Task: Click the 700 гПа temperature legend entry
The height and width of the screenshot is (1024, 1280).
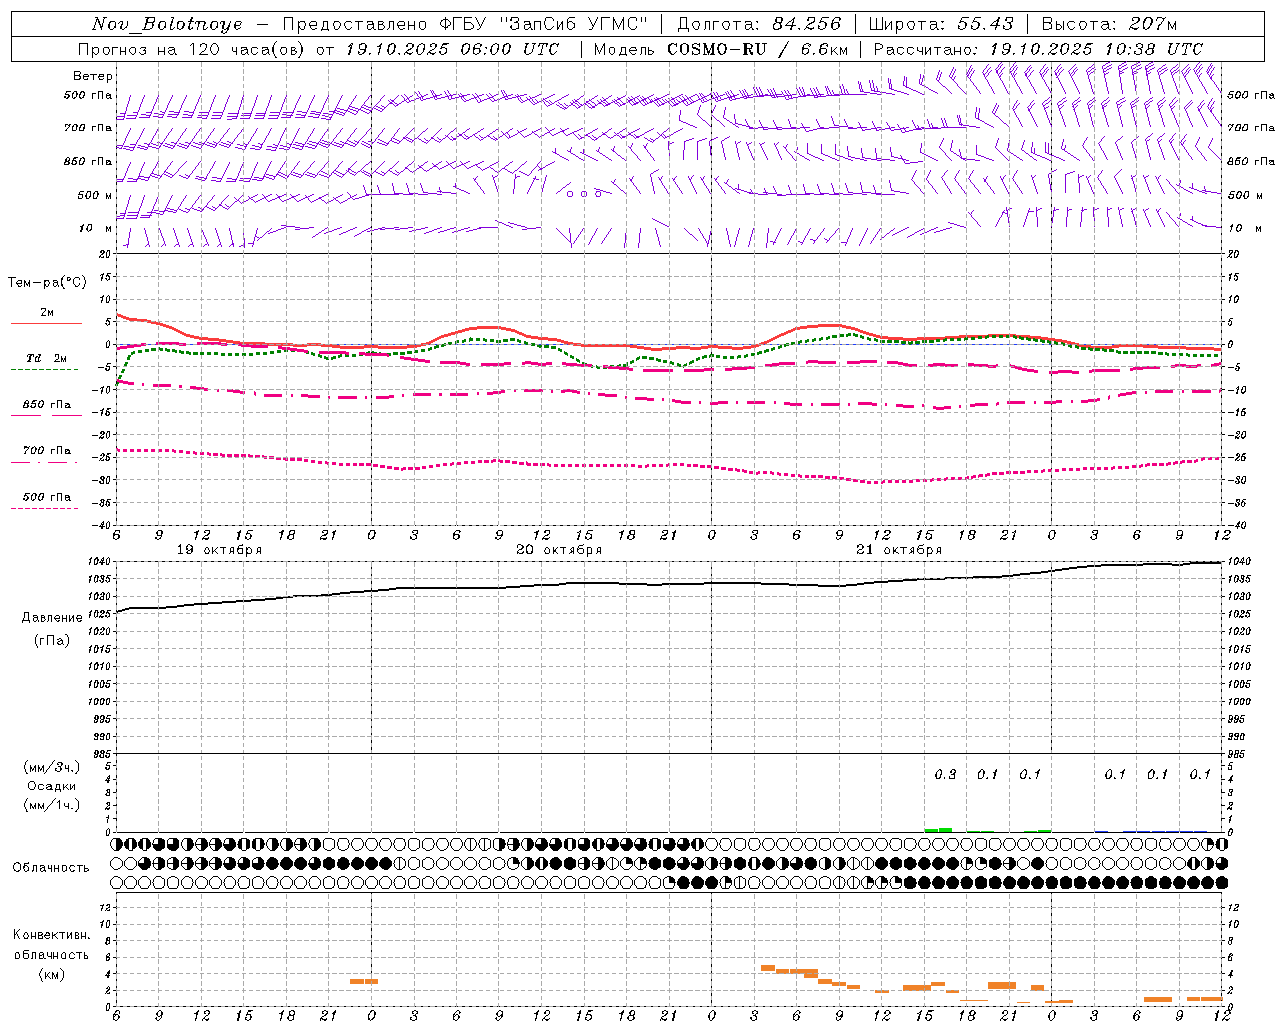Action: [x=46, y=453]
